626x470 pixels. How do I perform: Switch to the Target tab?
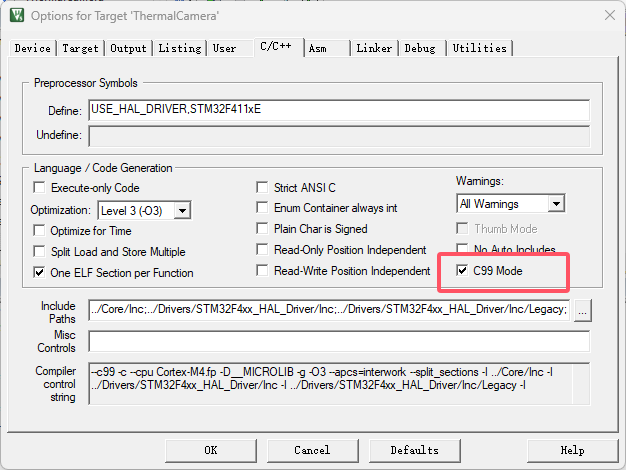[80, 48]
